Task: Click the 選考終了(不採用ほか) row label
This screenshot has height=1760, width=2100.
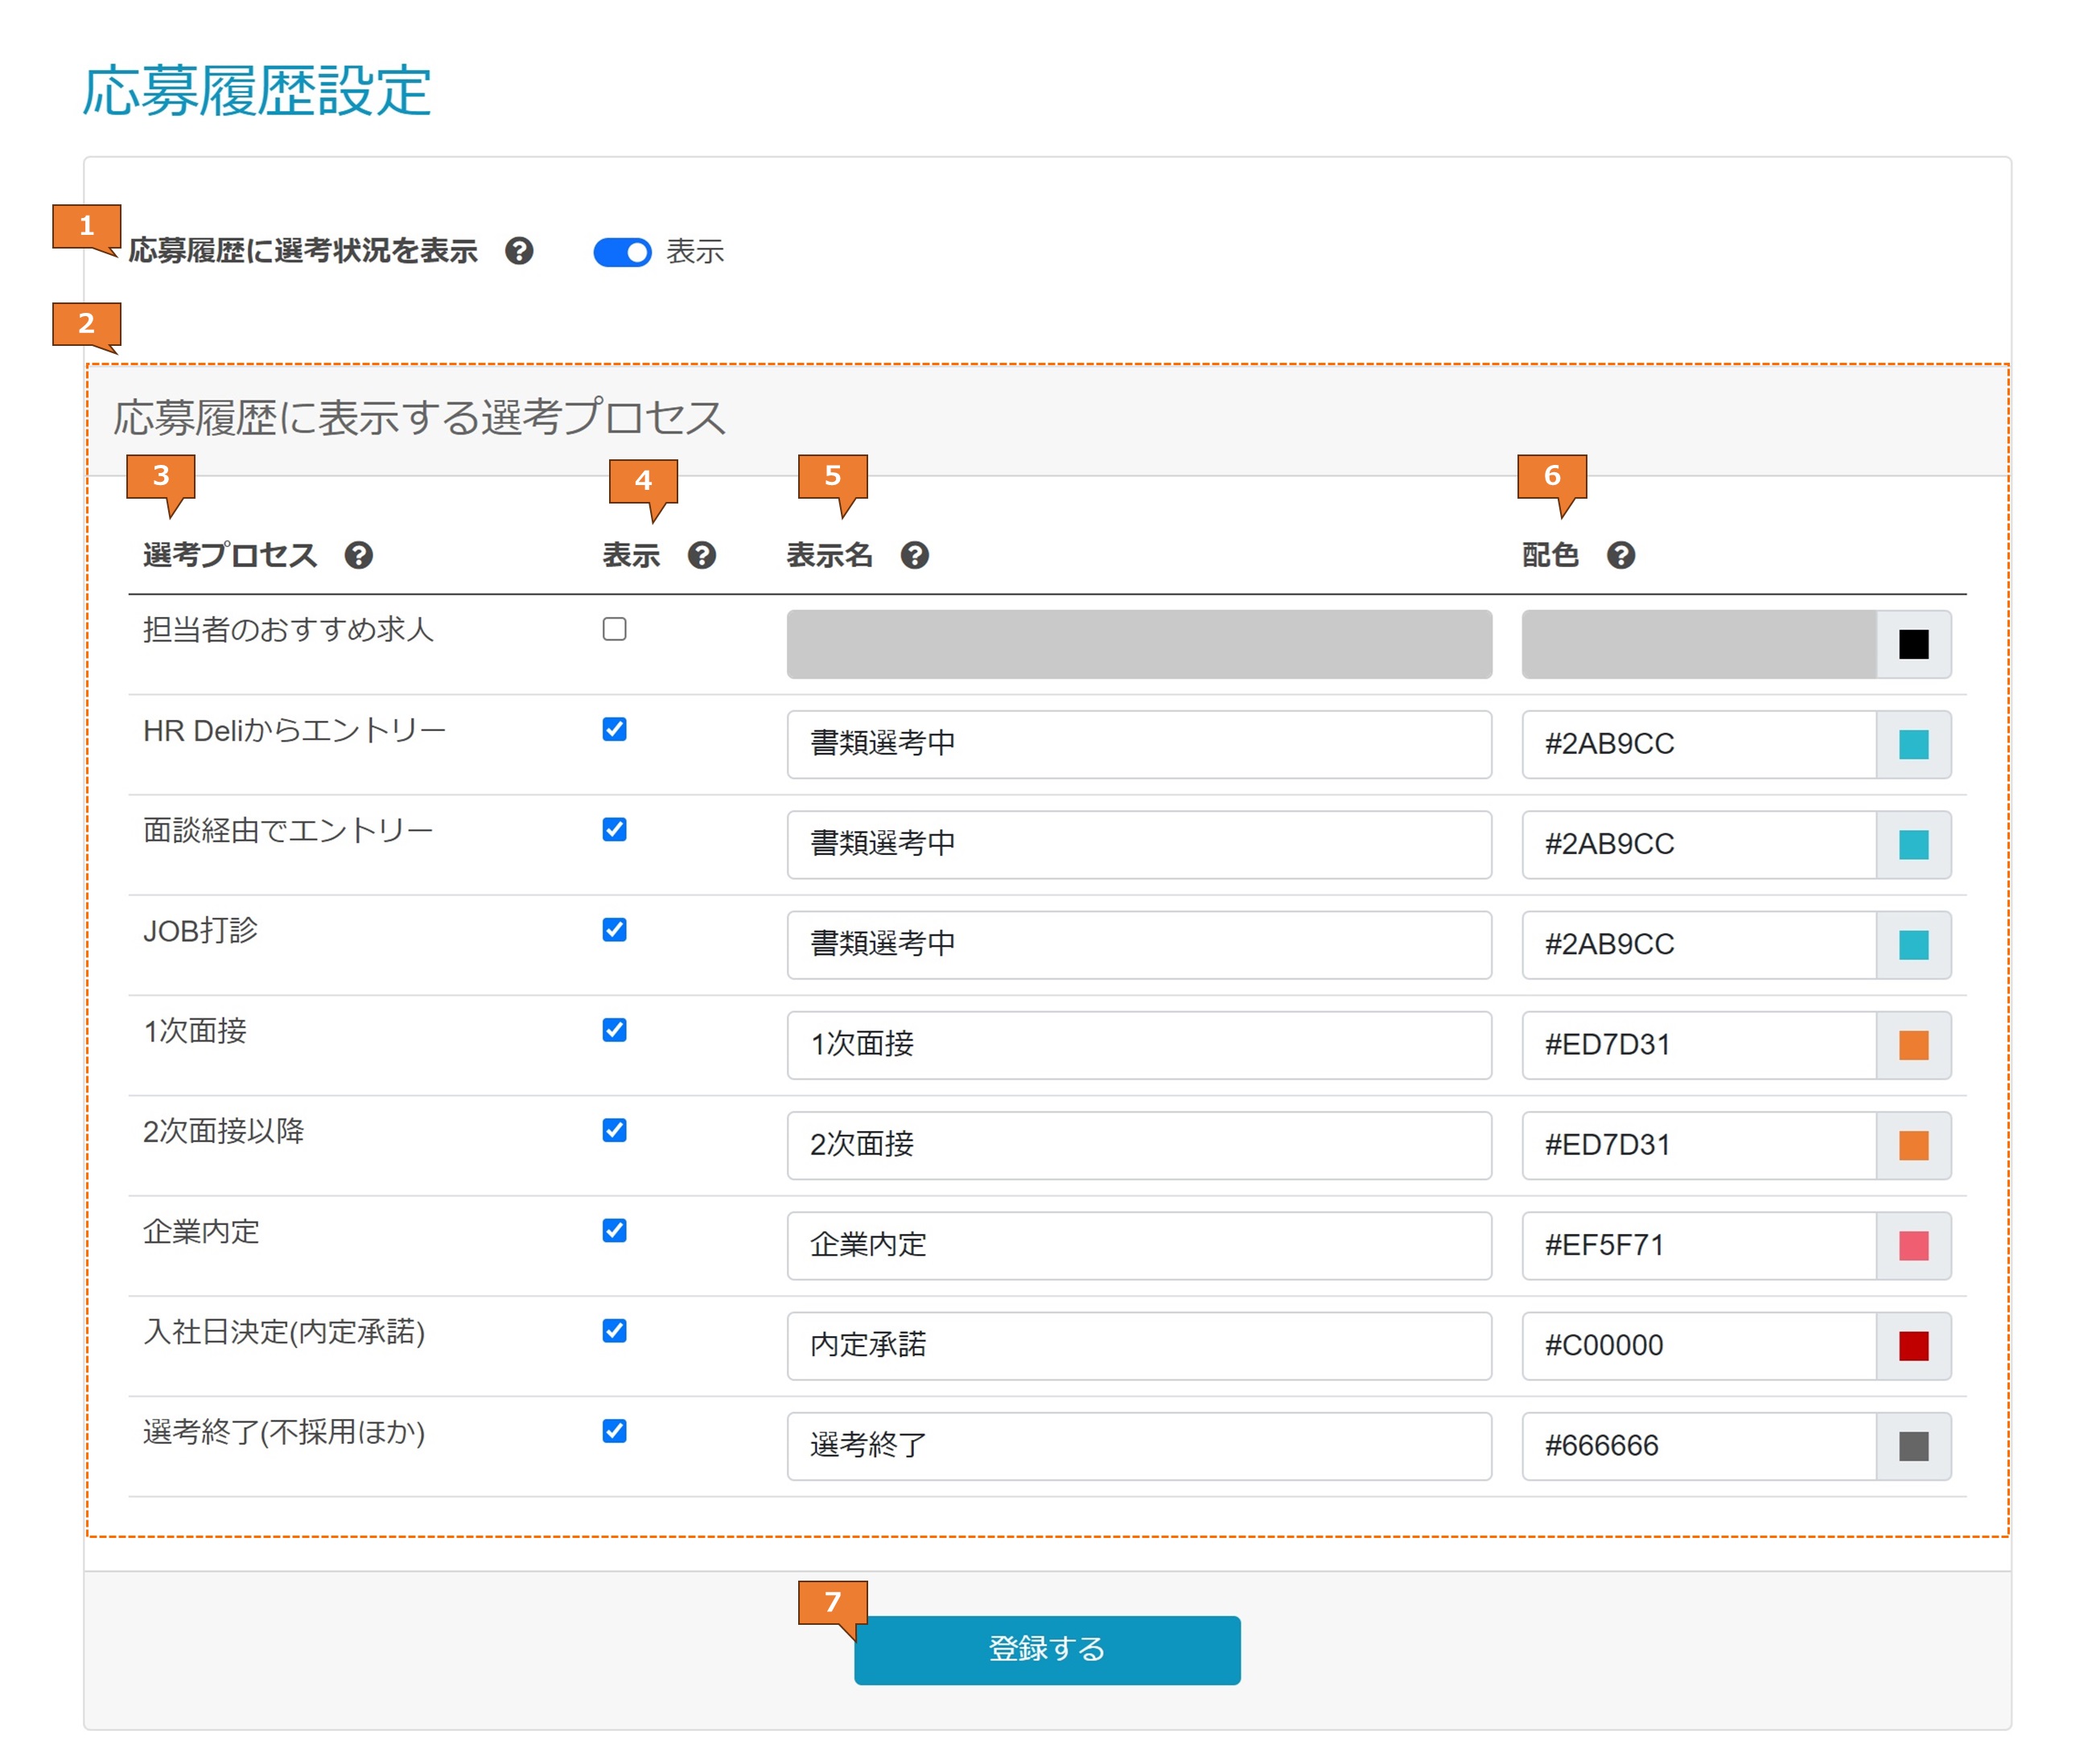Action: pyautogui.click(x=284, y=1432)
